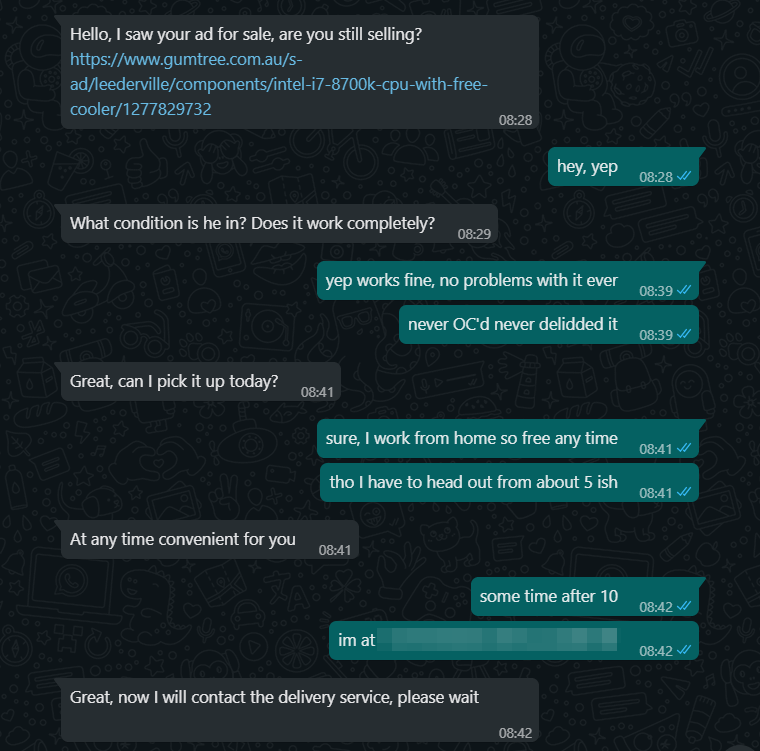This screenshot has width=760, height=751.
Task: Click read ticks beside "never OC'd never delidded it"
Action: click(x=684, y=334)
